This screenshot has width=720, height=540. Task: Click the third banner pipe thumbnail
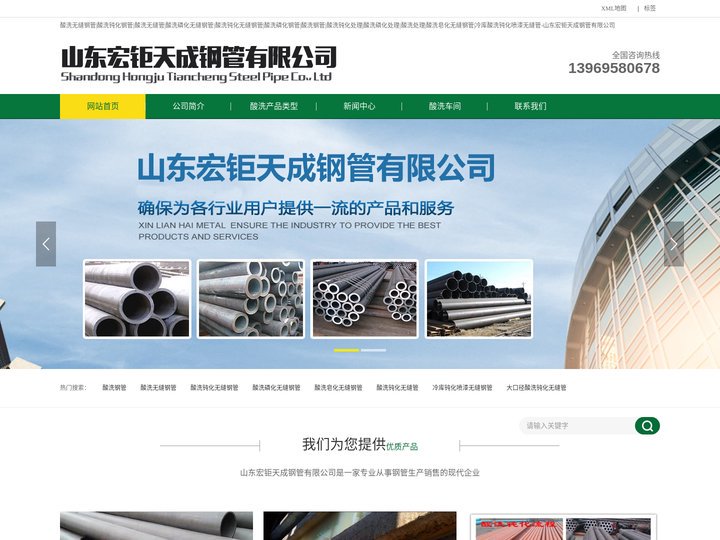365,299
